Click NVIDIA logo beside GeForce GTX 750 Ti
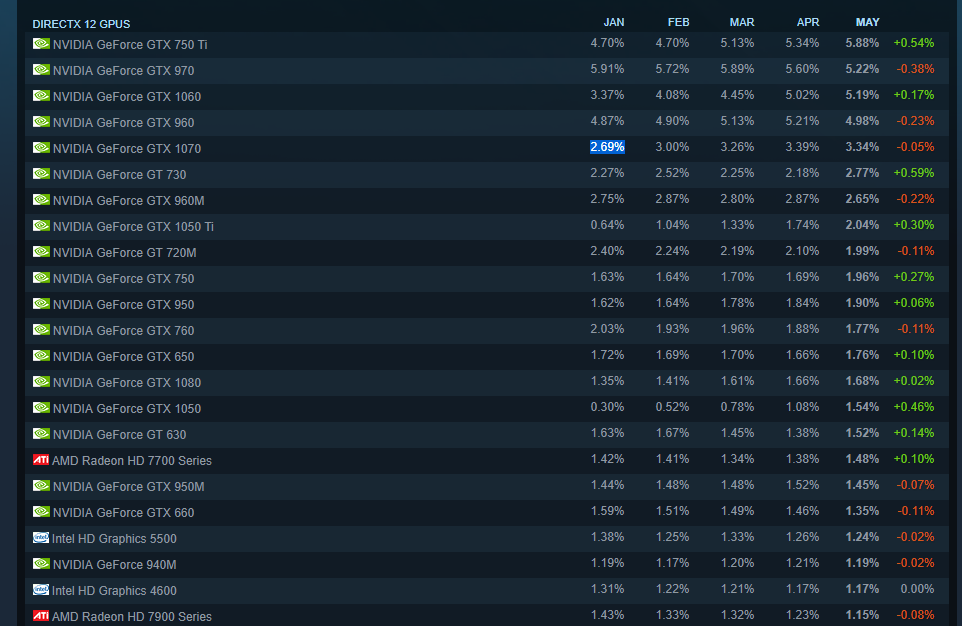 point(41,44)
